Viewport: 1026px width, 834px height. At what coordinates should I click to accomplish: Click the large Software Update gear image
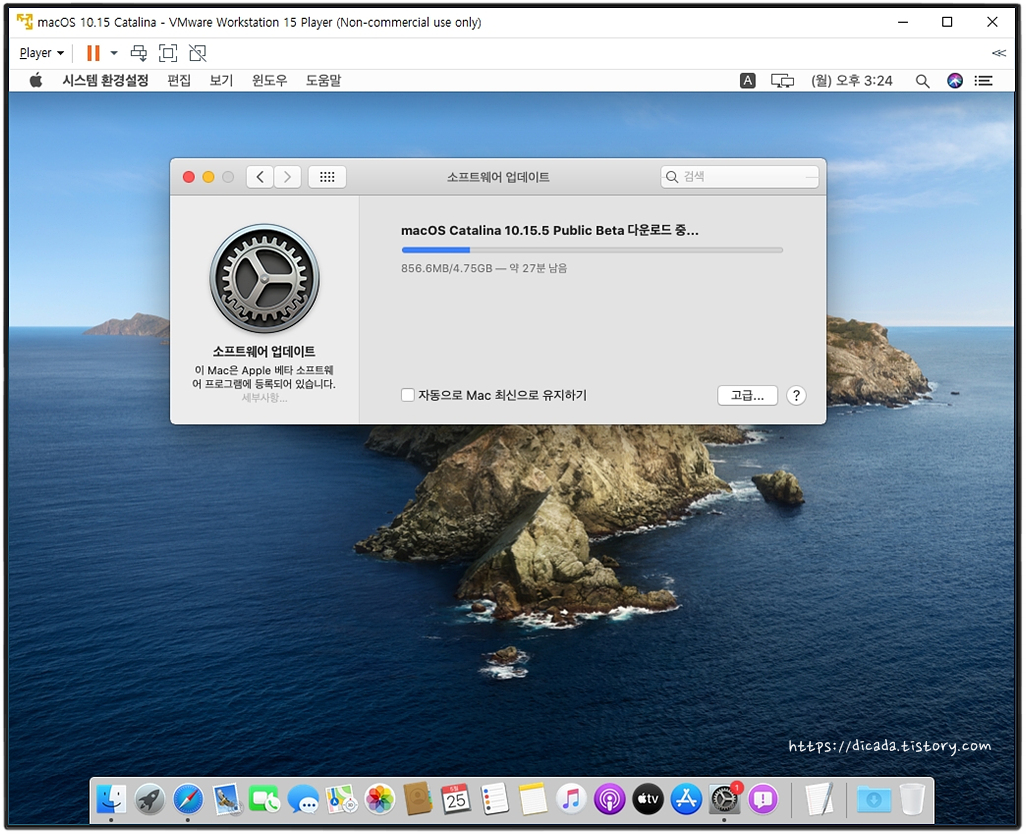tap(264, 279)
